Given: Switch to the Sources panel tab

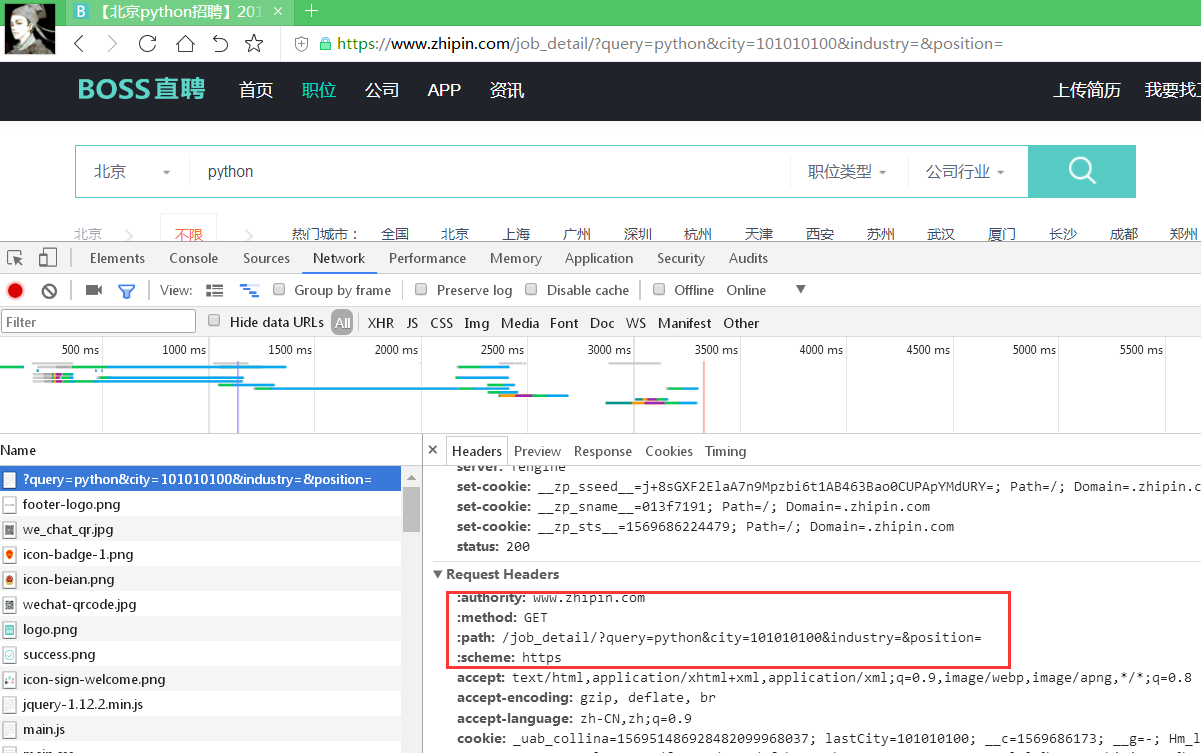Looking at the screenshot, I should (266, 258).
